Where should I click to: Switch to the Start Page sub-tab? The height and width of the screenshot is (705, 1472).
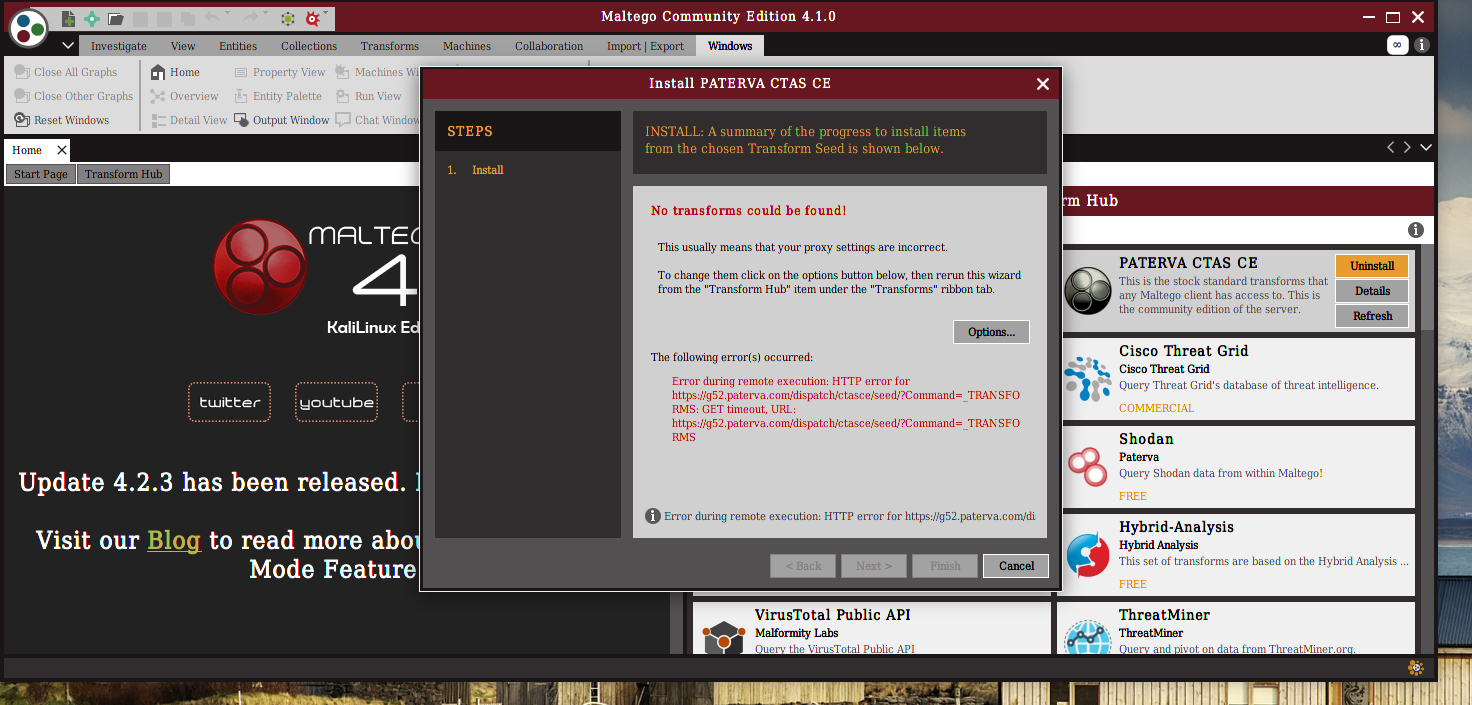point(41,174)
